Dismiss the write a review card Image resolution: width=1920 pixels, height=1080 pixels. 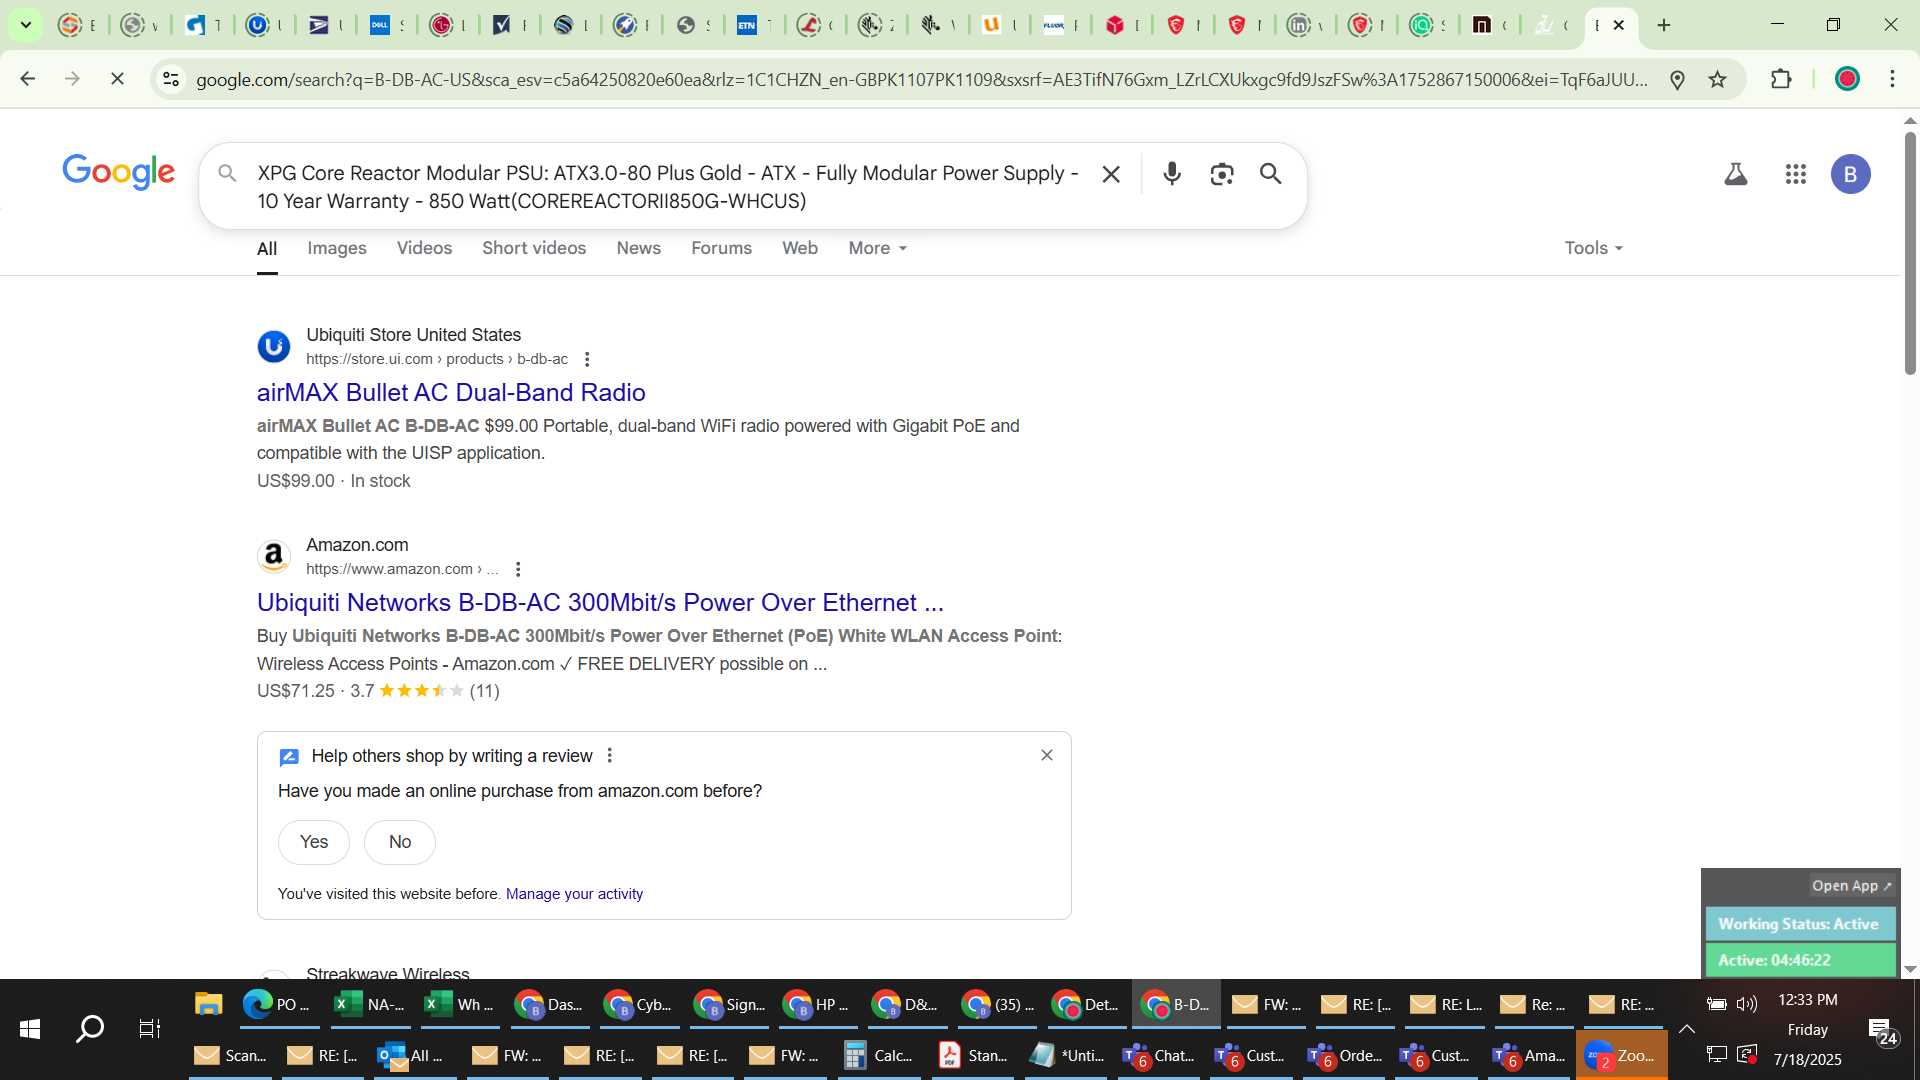point(1047,755)
